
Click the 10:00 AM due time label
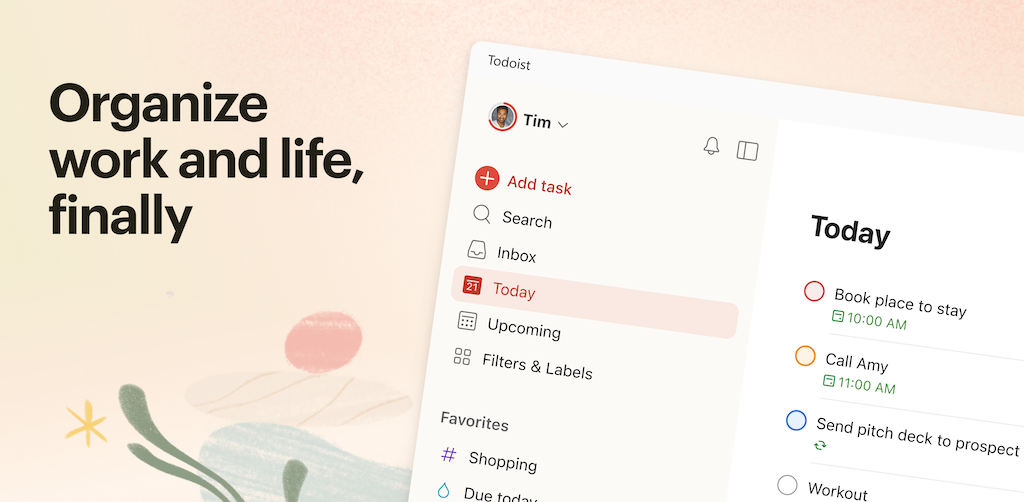869,320
